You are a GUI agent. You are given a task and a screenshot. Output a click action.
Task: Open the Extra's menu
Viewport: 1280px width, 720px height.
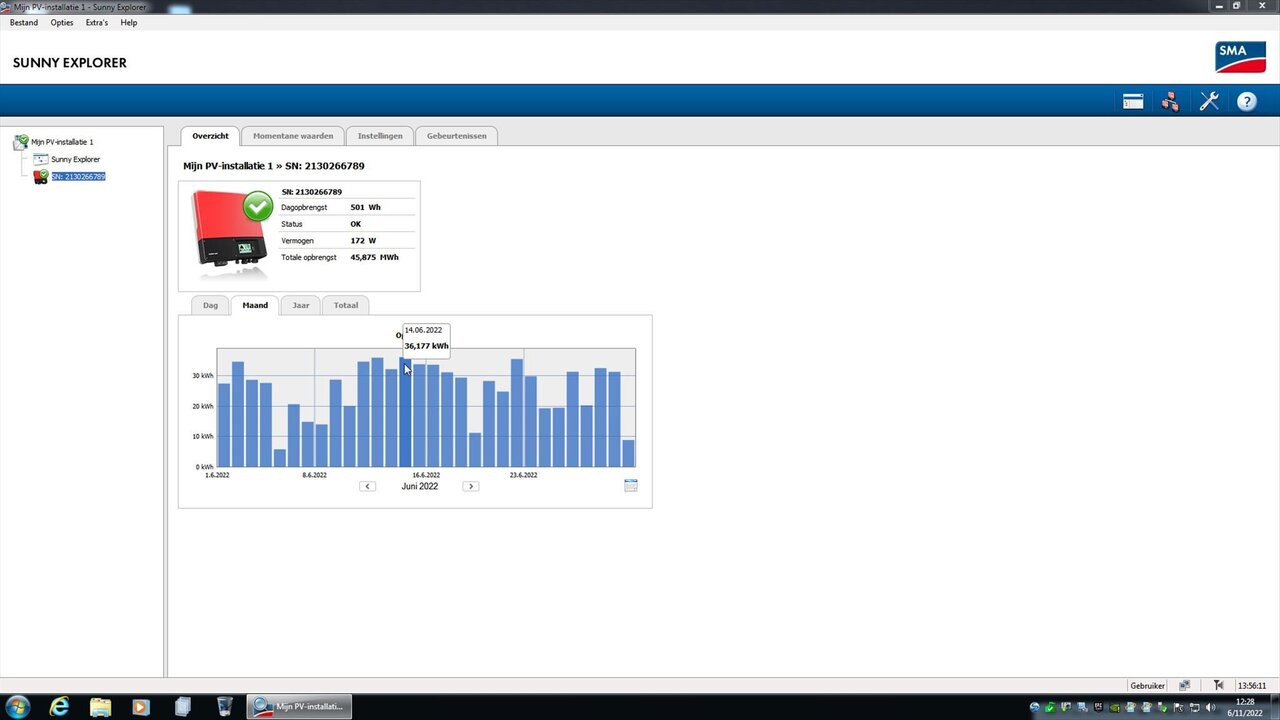tap(96, 22)
